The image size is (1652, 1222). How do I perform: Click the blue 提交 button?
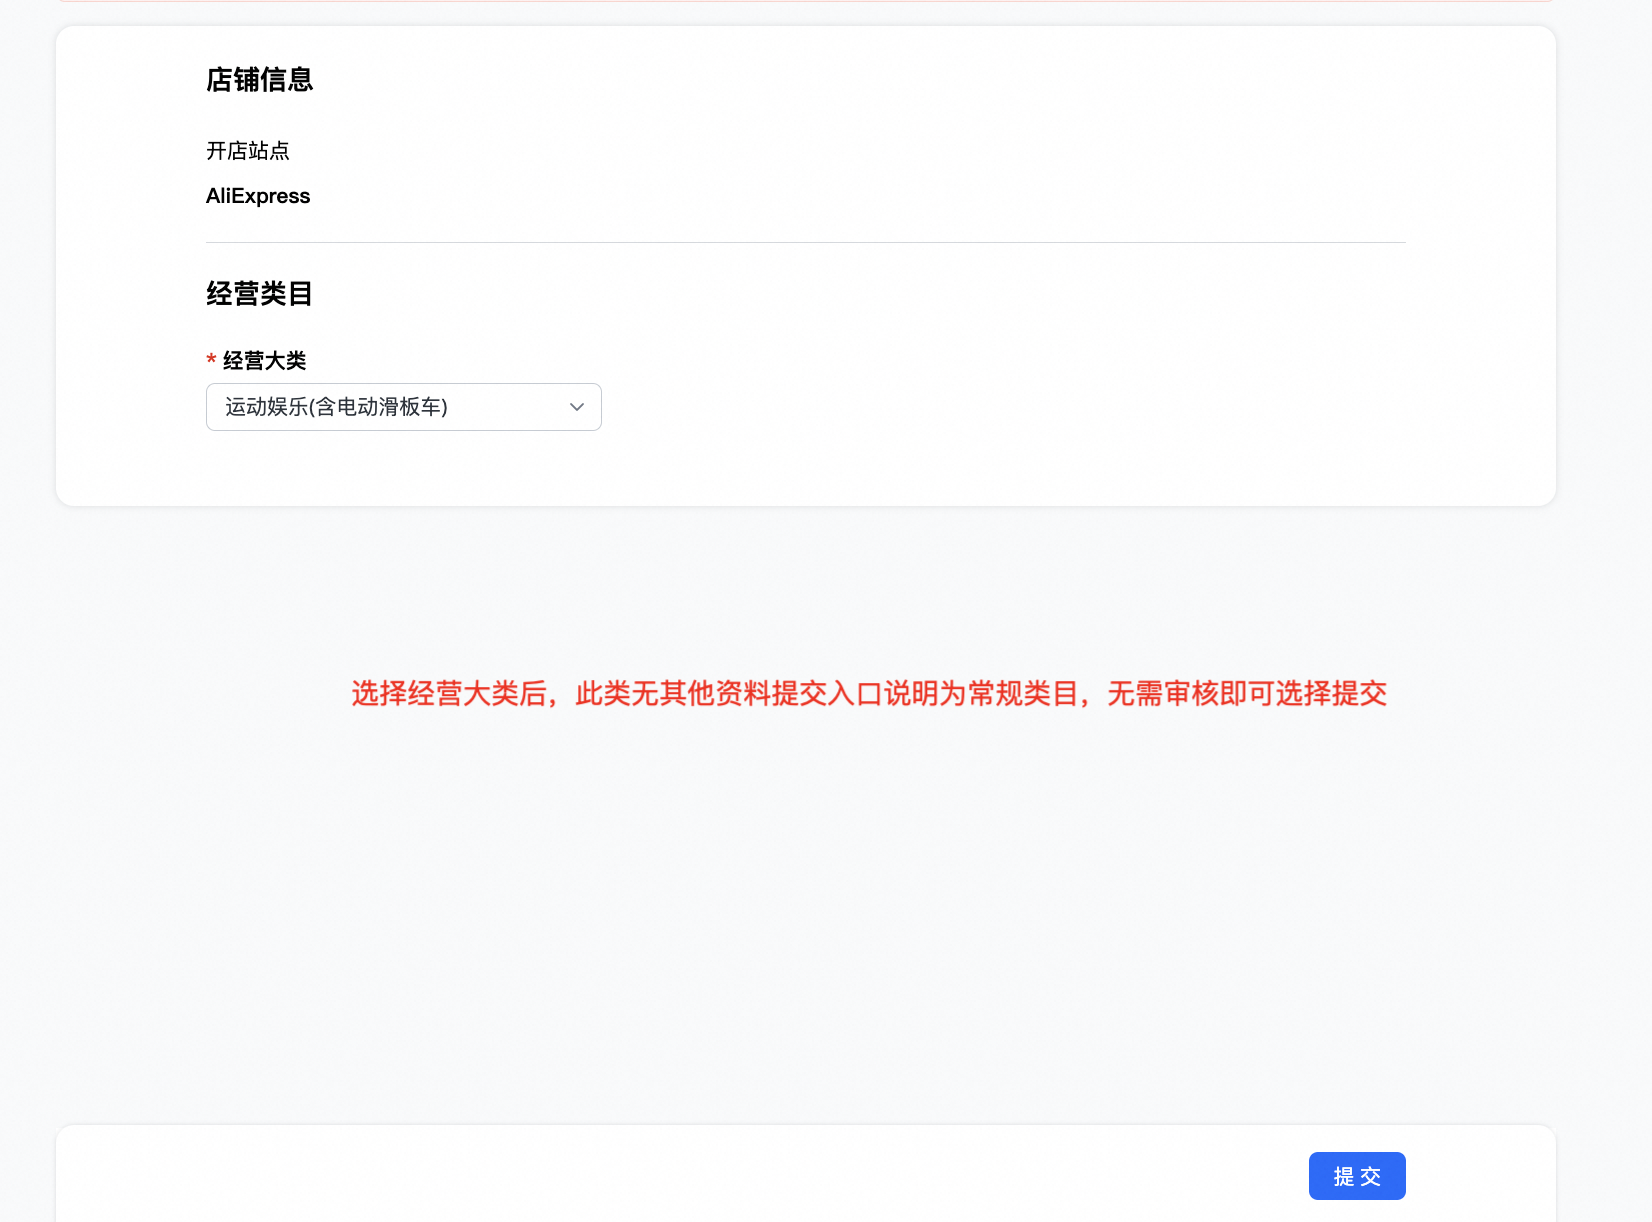[x=1356, y=1176]
